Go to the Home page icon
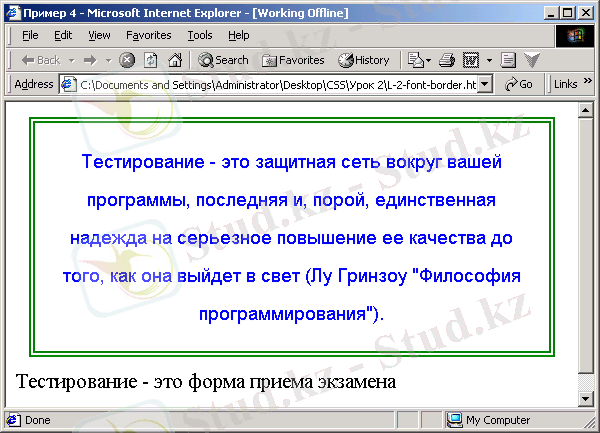Screen dimensions: 600x433 (x=175, y=60)
